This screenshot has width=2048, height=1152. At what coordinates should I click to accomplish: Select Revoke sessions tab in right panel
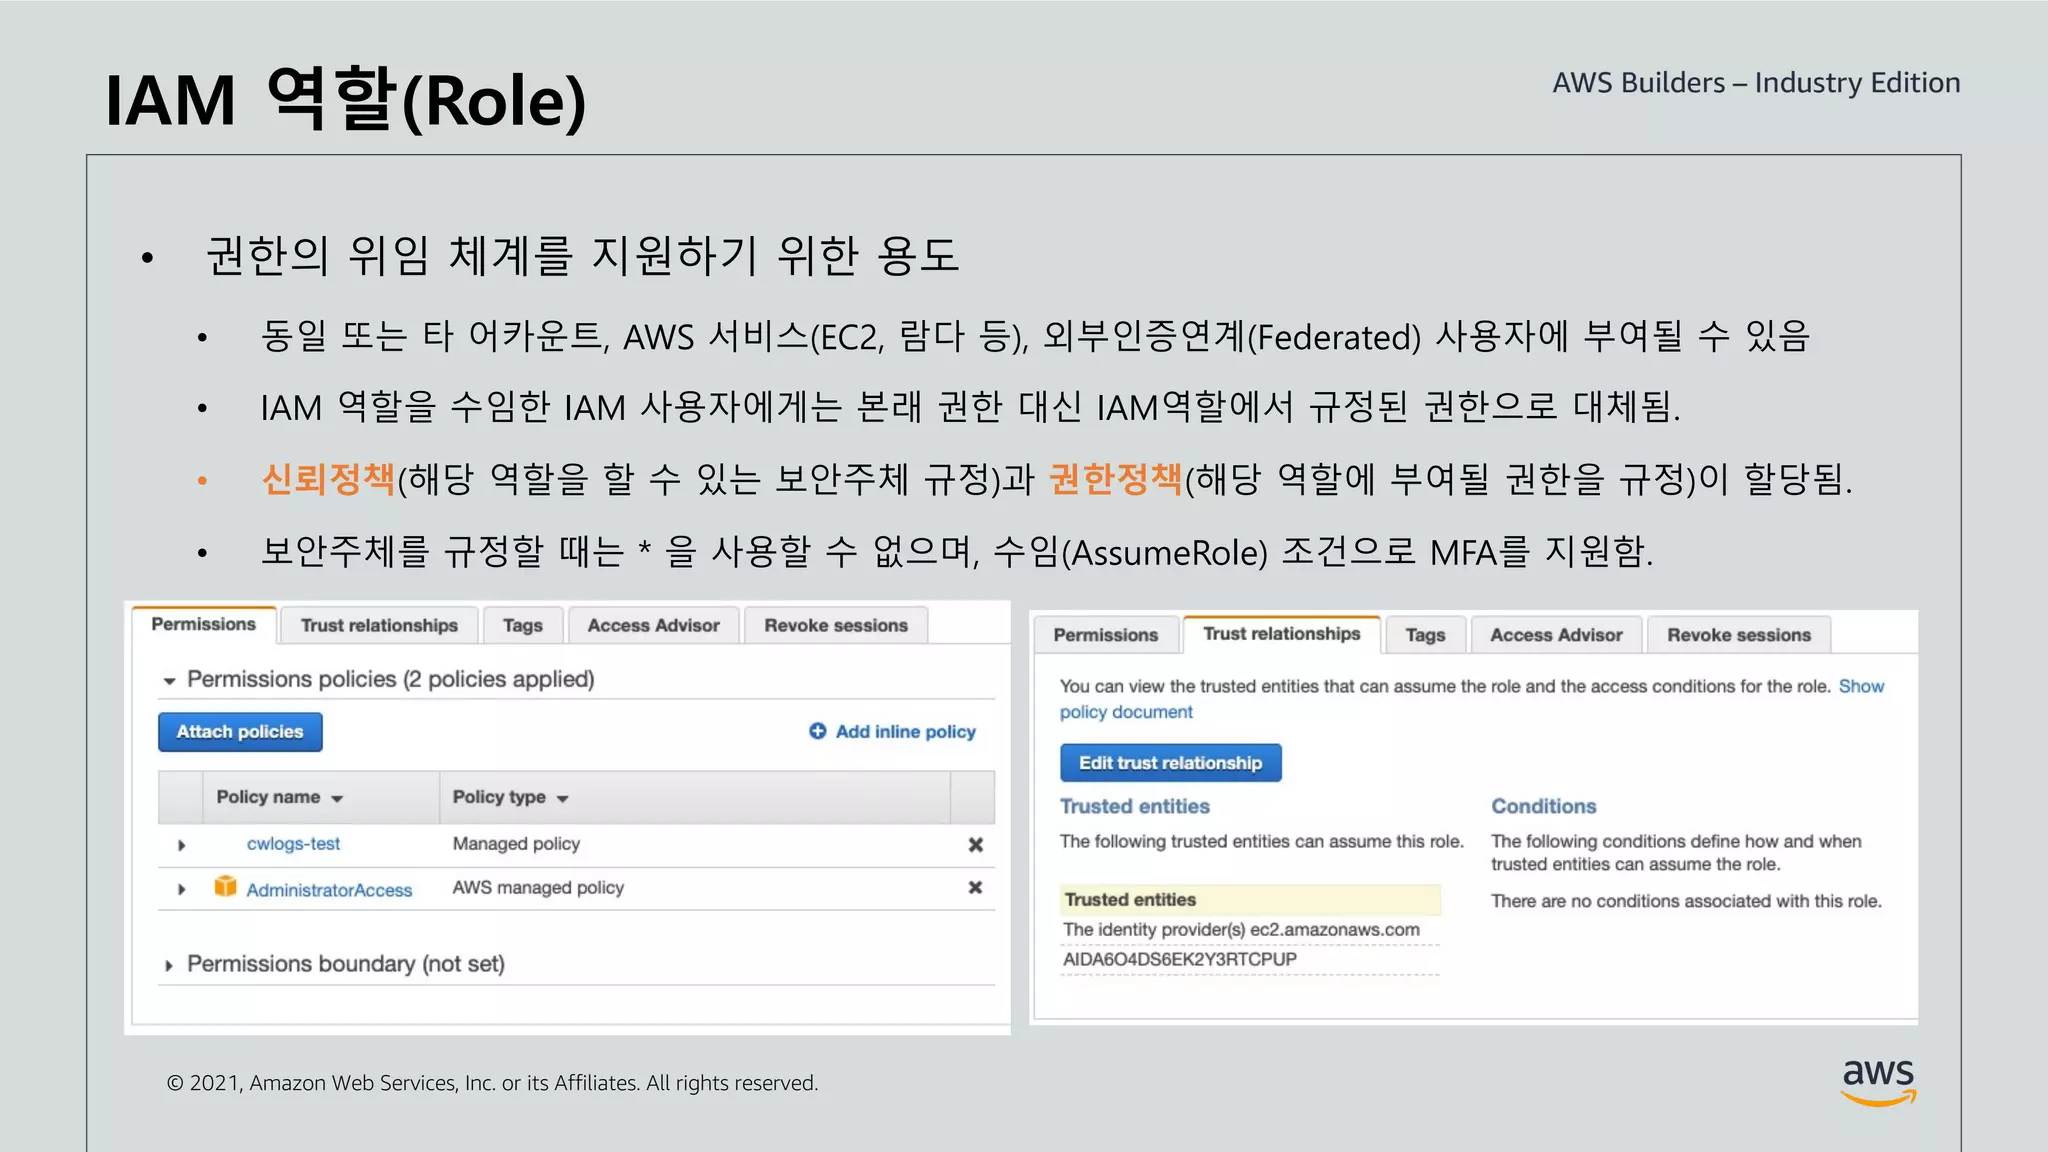[x=1739, y=635]
